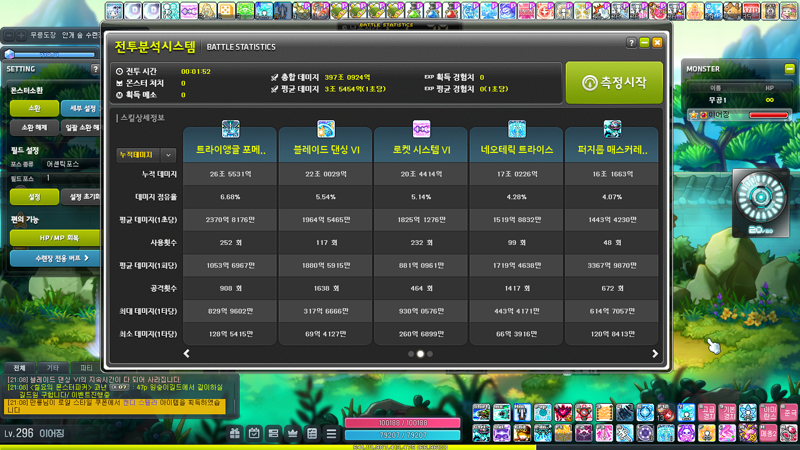Click the HP/MP 회복 button
800x450 pixels.
(x=55, y=238)
